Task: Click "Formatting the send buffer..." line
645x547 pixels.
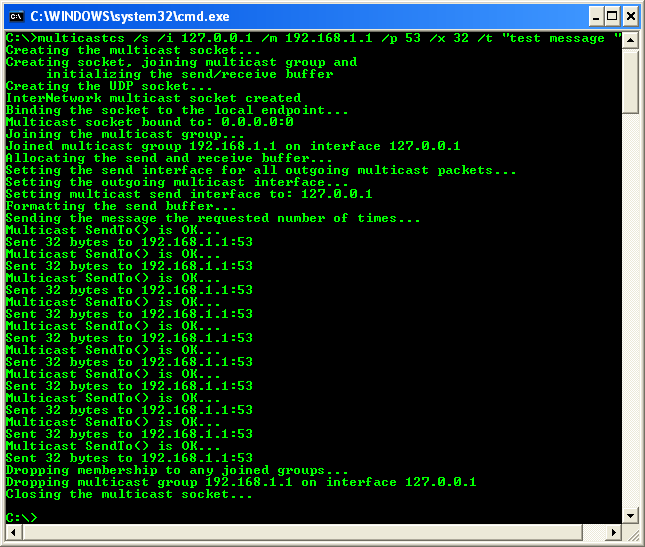Action: [121, 206]
